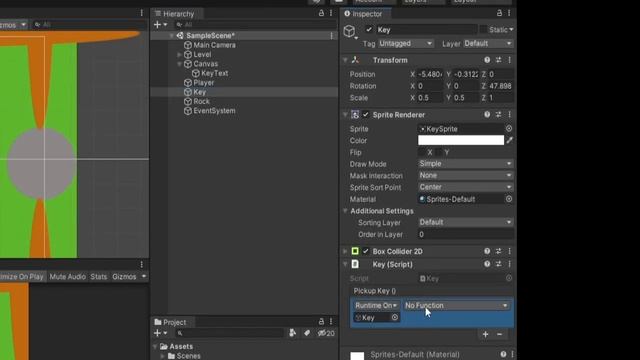
Task: Expand Box Collider 2D component
Action: [x=345, y=251]
